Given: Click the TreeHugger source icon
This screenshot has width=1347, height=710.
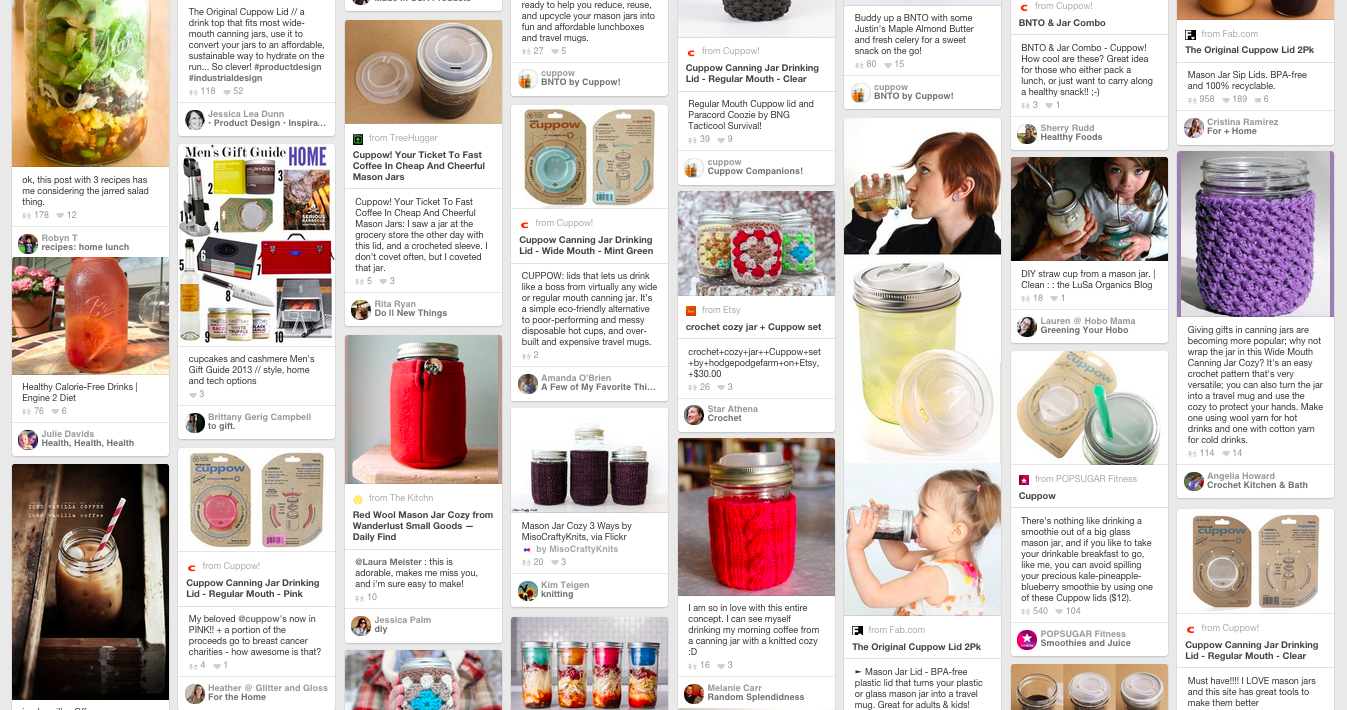Looking at the screenshot, I should (x=358, y=139).
